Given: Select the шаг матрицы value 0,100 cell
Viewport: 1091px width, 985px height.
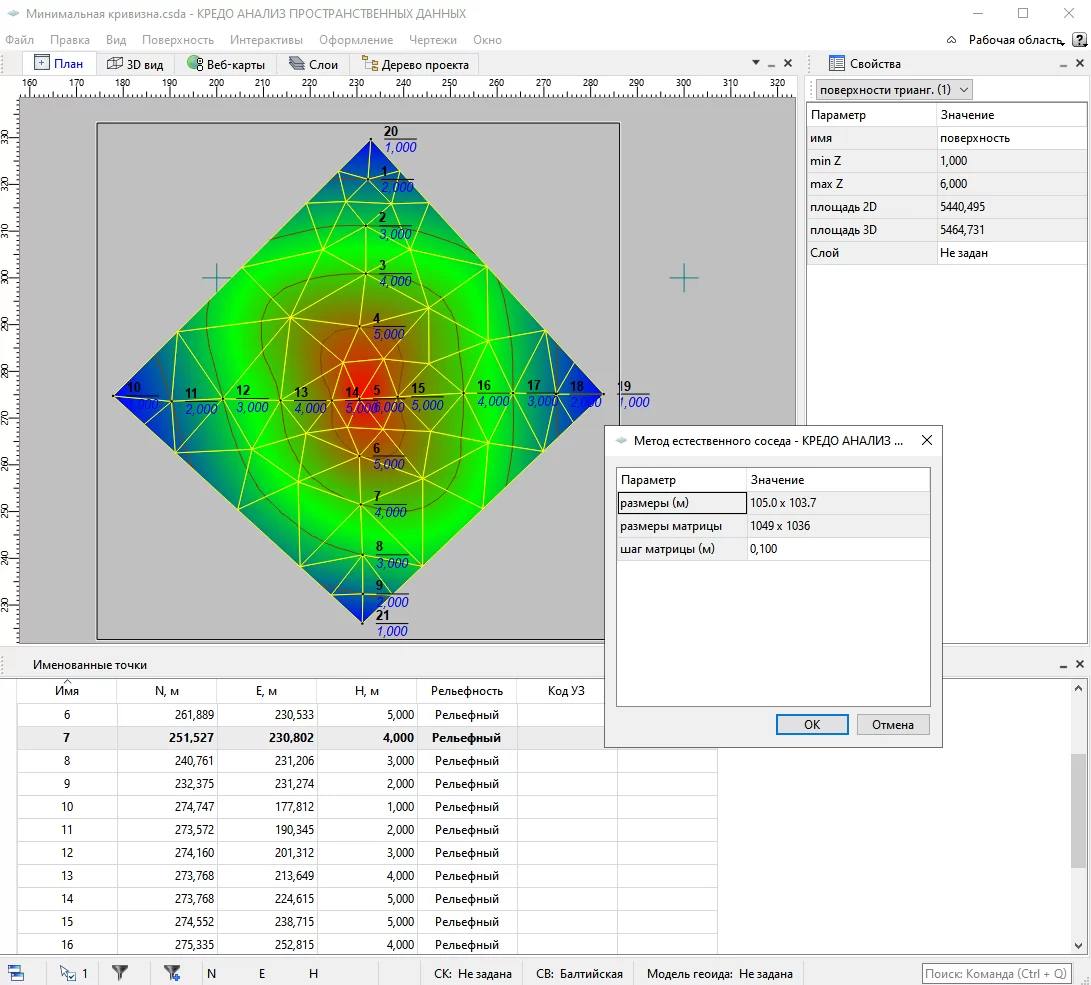Looking at the screenshot, I should [838, 549].
